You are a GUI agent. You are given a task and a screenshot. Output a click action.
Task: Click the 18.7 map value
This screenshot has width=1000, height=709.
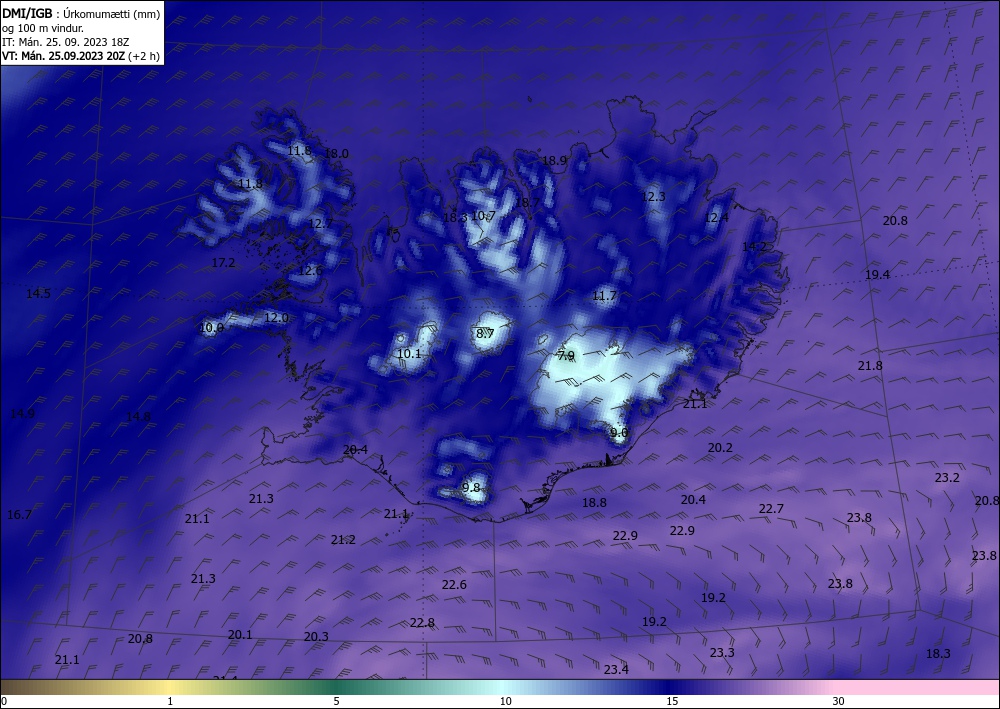point(527,203)
